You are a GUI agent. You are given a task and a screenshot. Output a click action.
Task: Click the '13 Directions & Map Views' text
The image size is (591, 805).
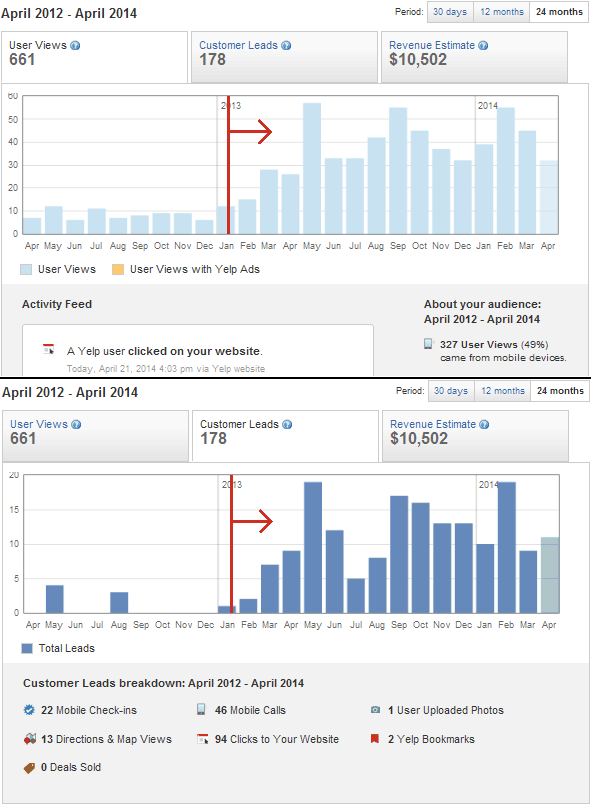106,739
